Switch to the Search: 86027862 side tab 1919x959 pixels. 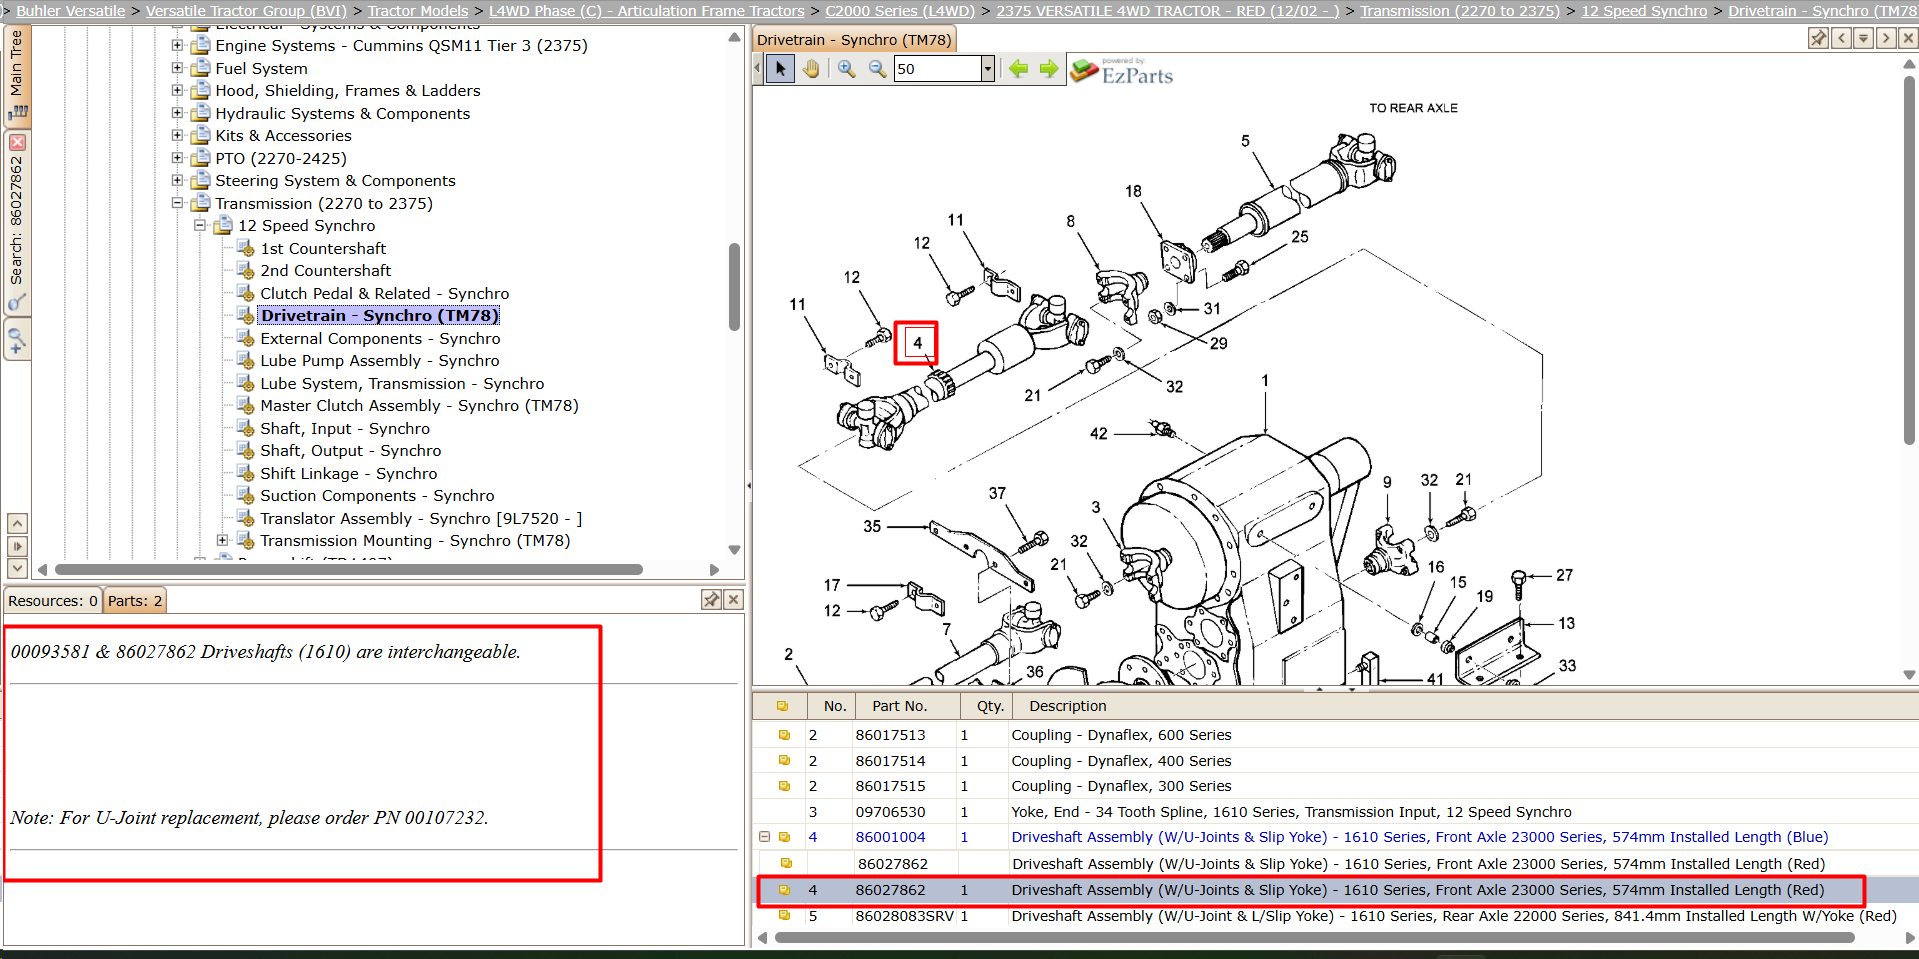coord(17,222)
